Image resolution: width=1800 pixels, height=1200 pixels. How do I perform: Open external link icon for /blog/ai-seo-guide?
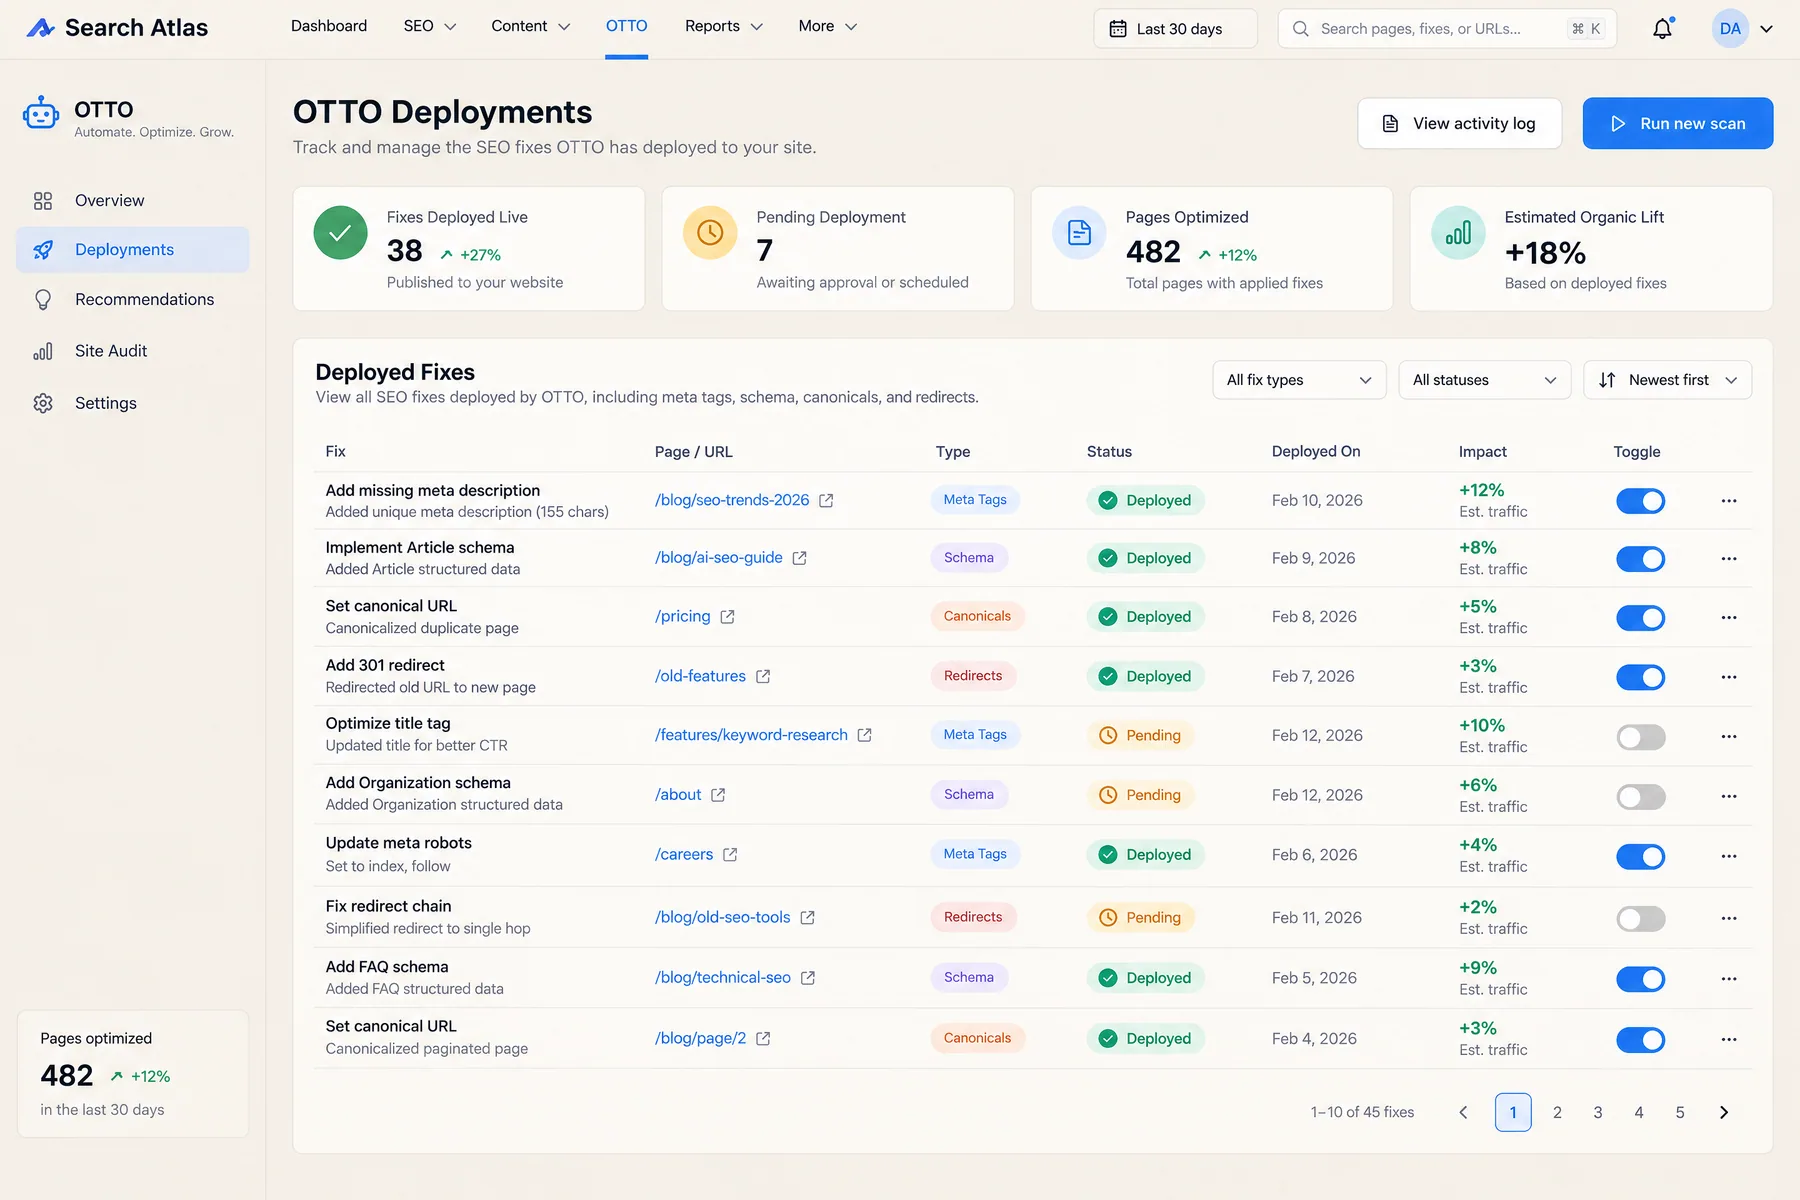pos(799,558)
